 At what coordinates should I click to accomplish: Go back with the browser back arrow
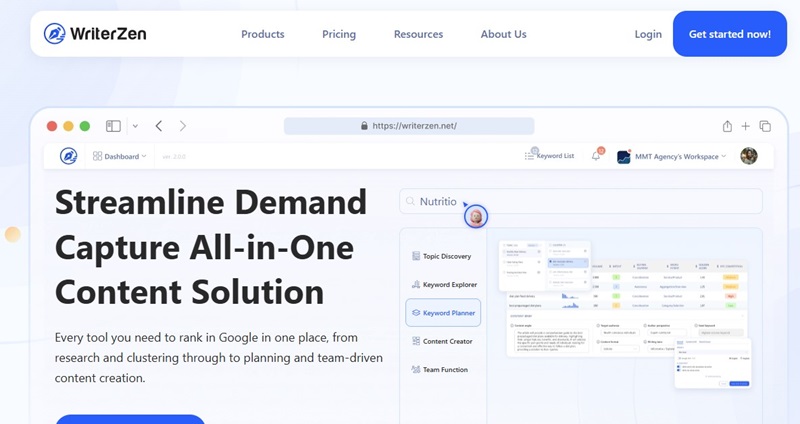point(159,126)
